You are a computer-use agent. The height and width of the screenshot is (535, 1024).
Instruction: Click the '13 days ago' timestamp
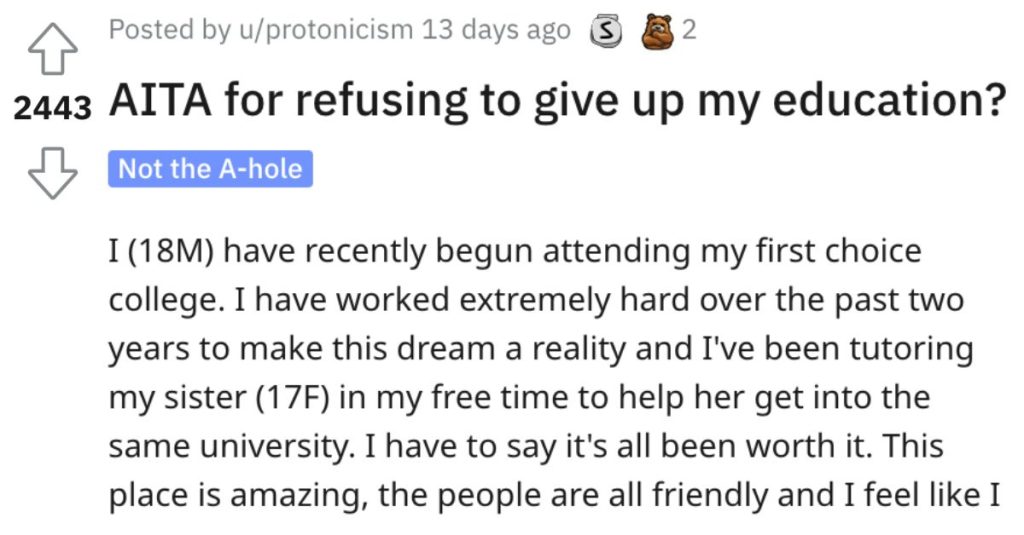tap(496, 30)
